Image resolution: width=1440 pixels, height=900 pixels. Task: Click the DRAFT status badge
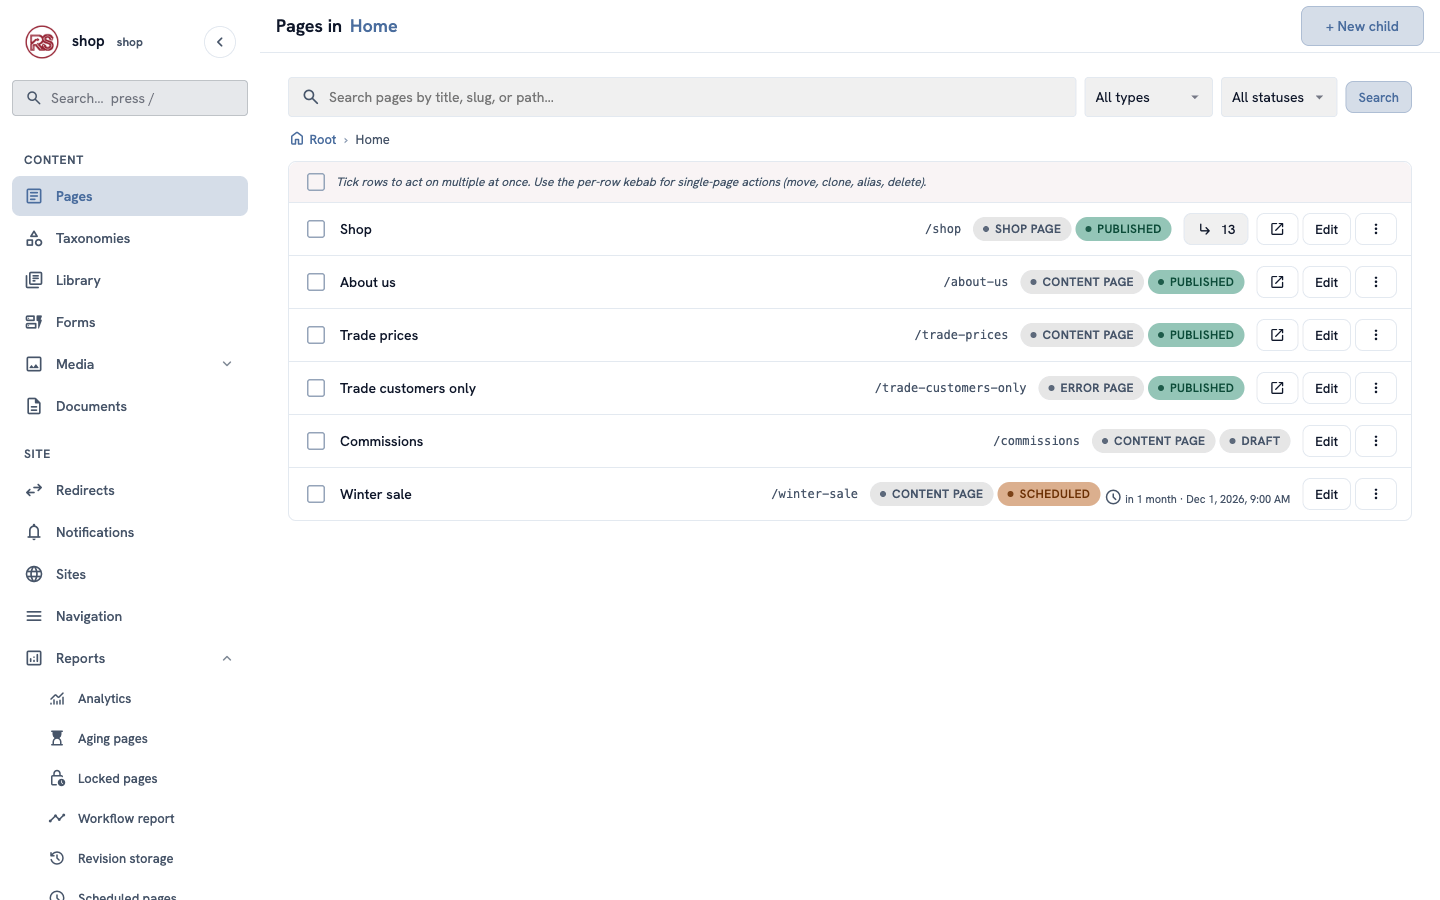1255,441
